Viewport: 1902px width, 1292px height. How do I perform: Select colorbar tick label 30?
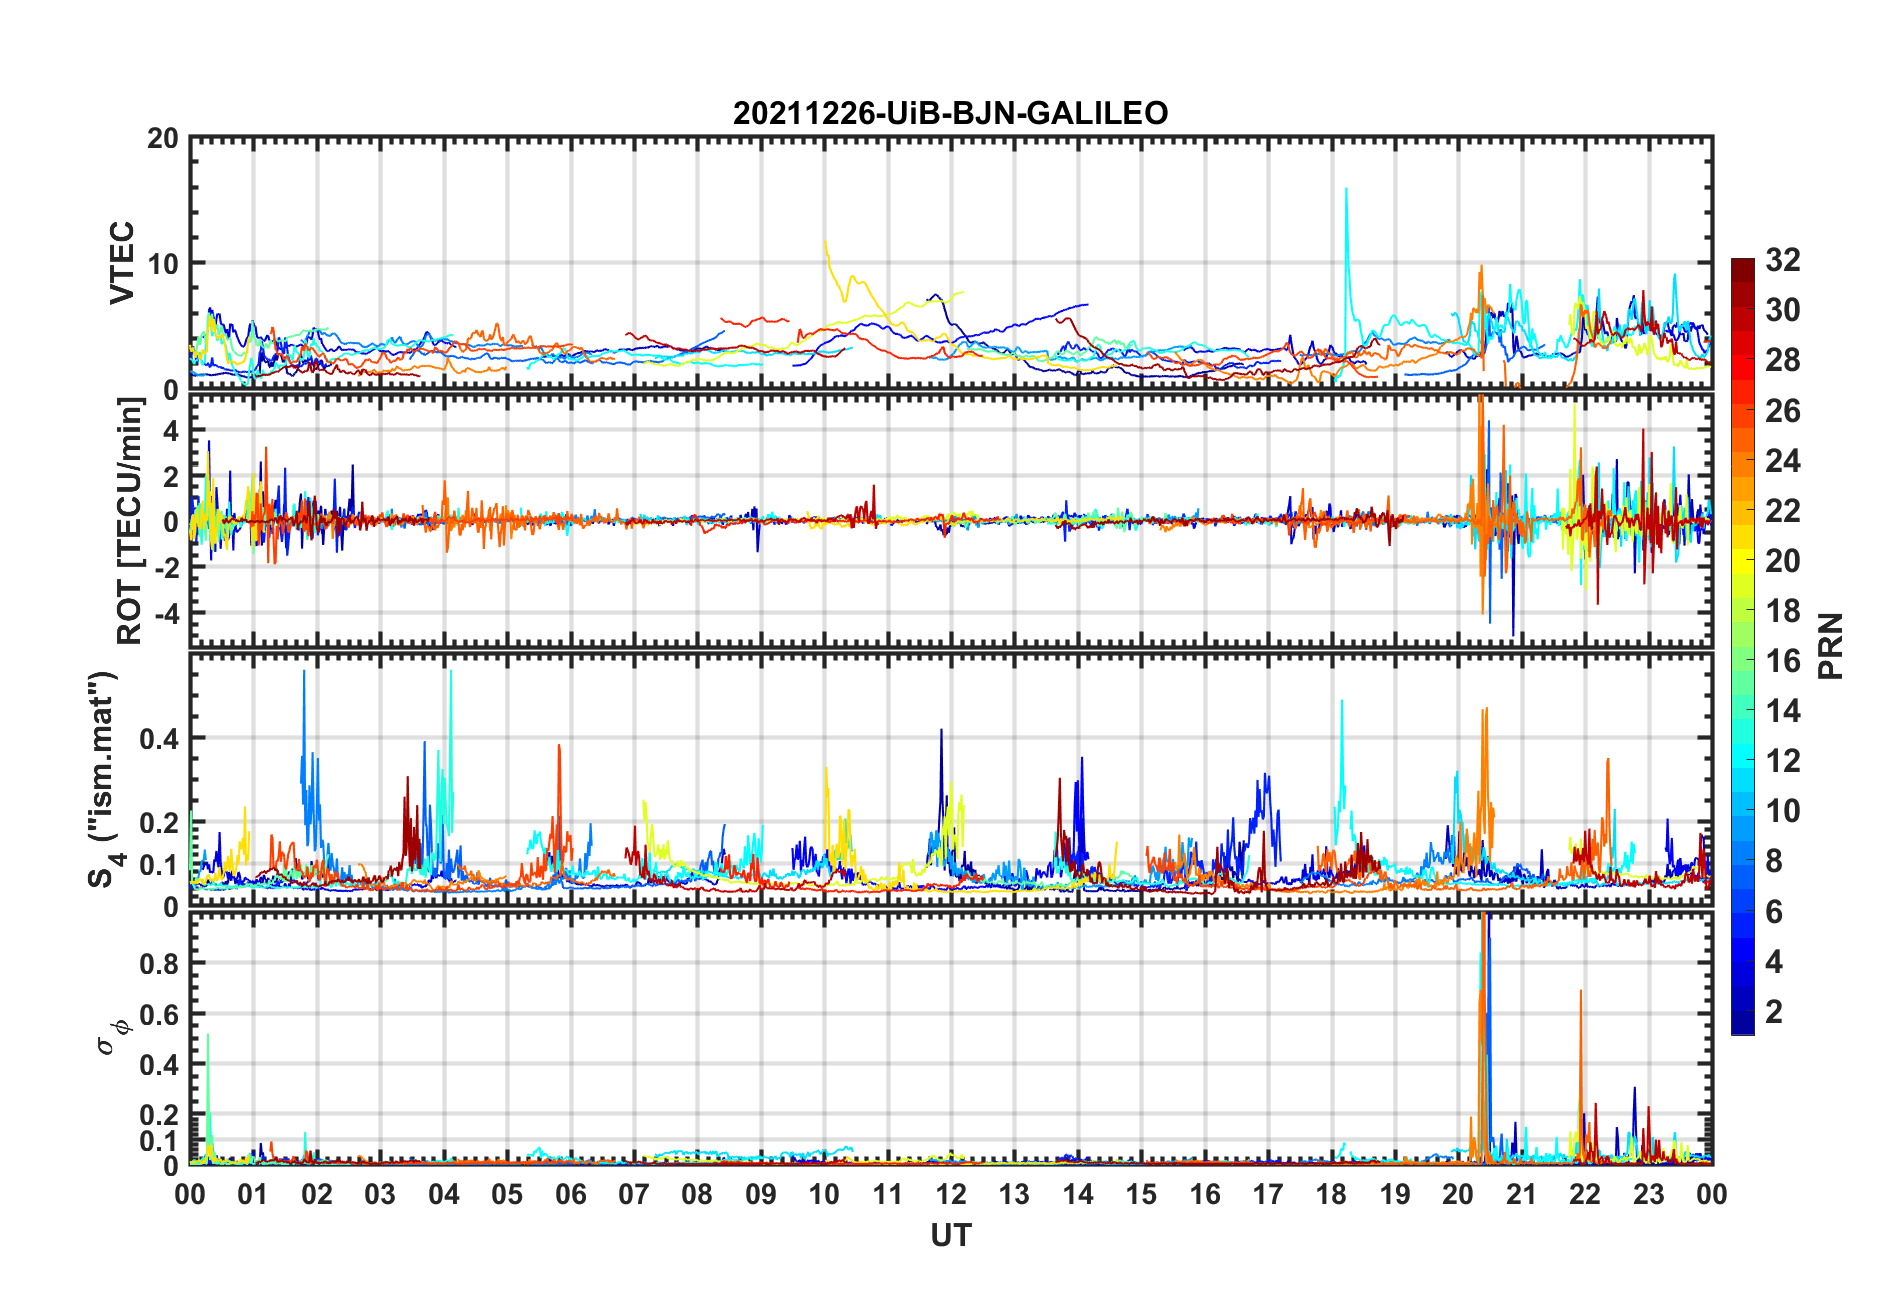[1782, 310]
